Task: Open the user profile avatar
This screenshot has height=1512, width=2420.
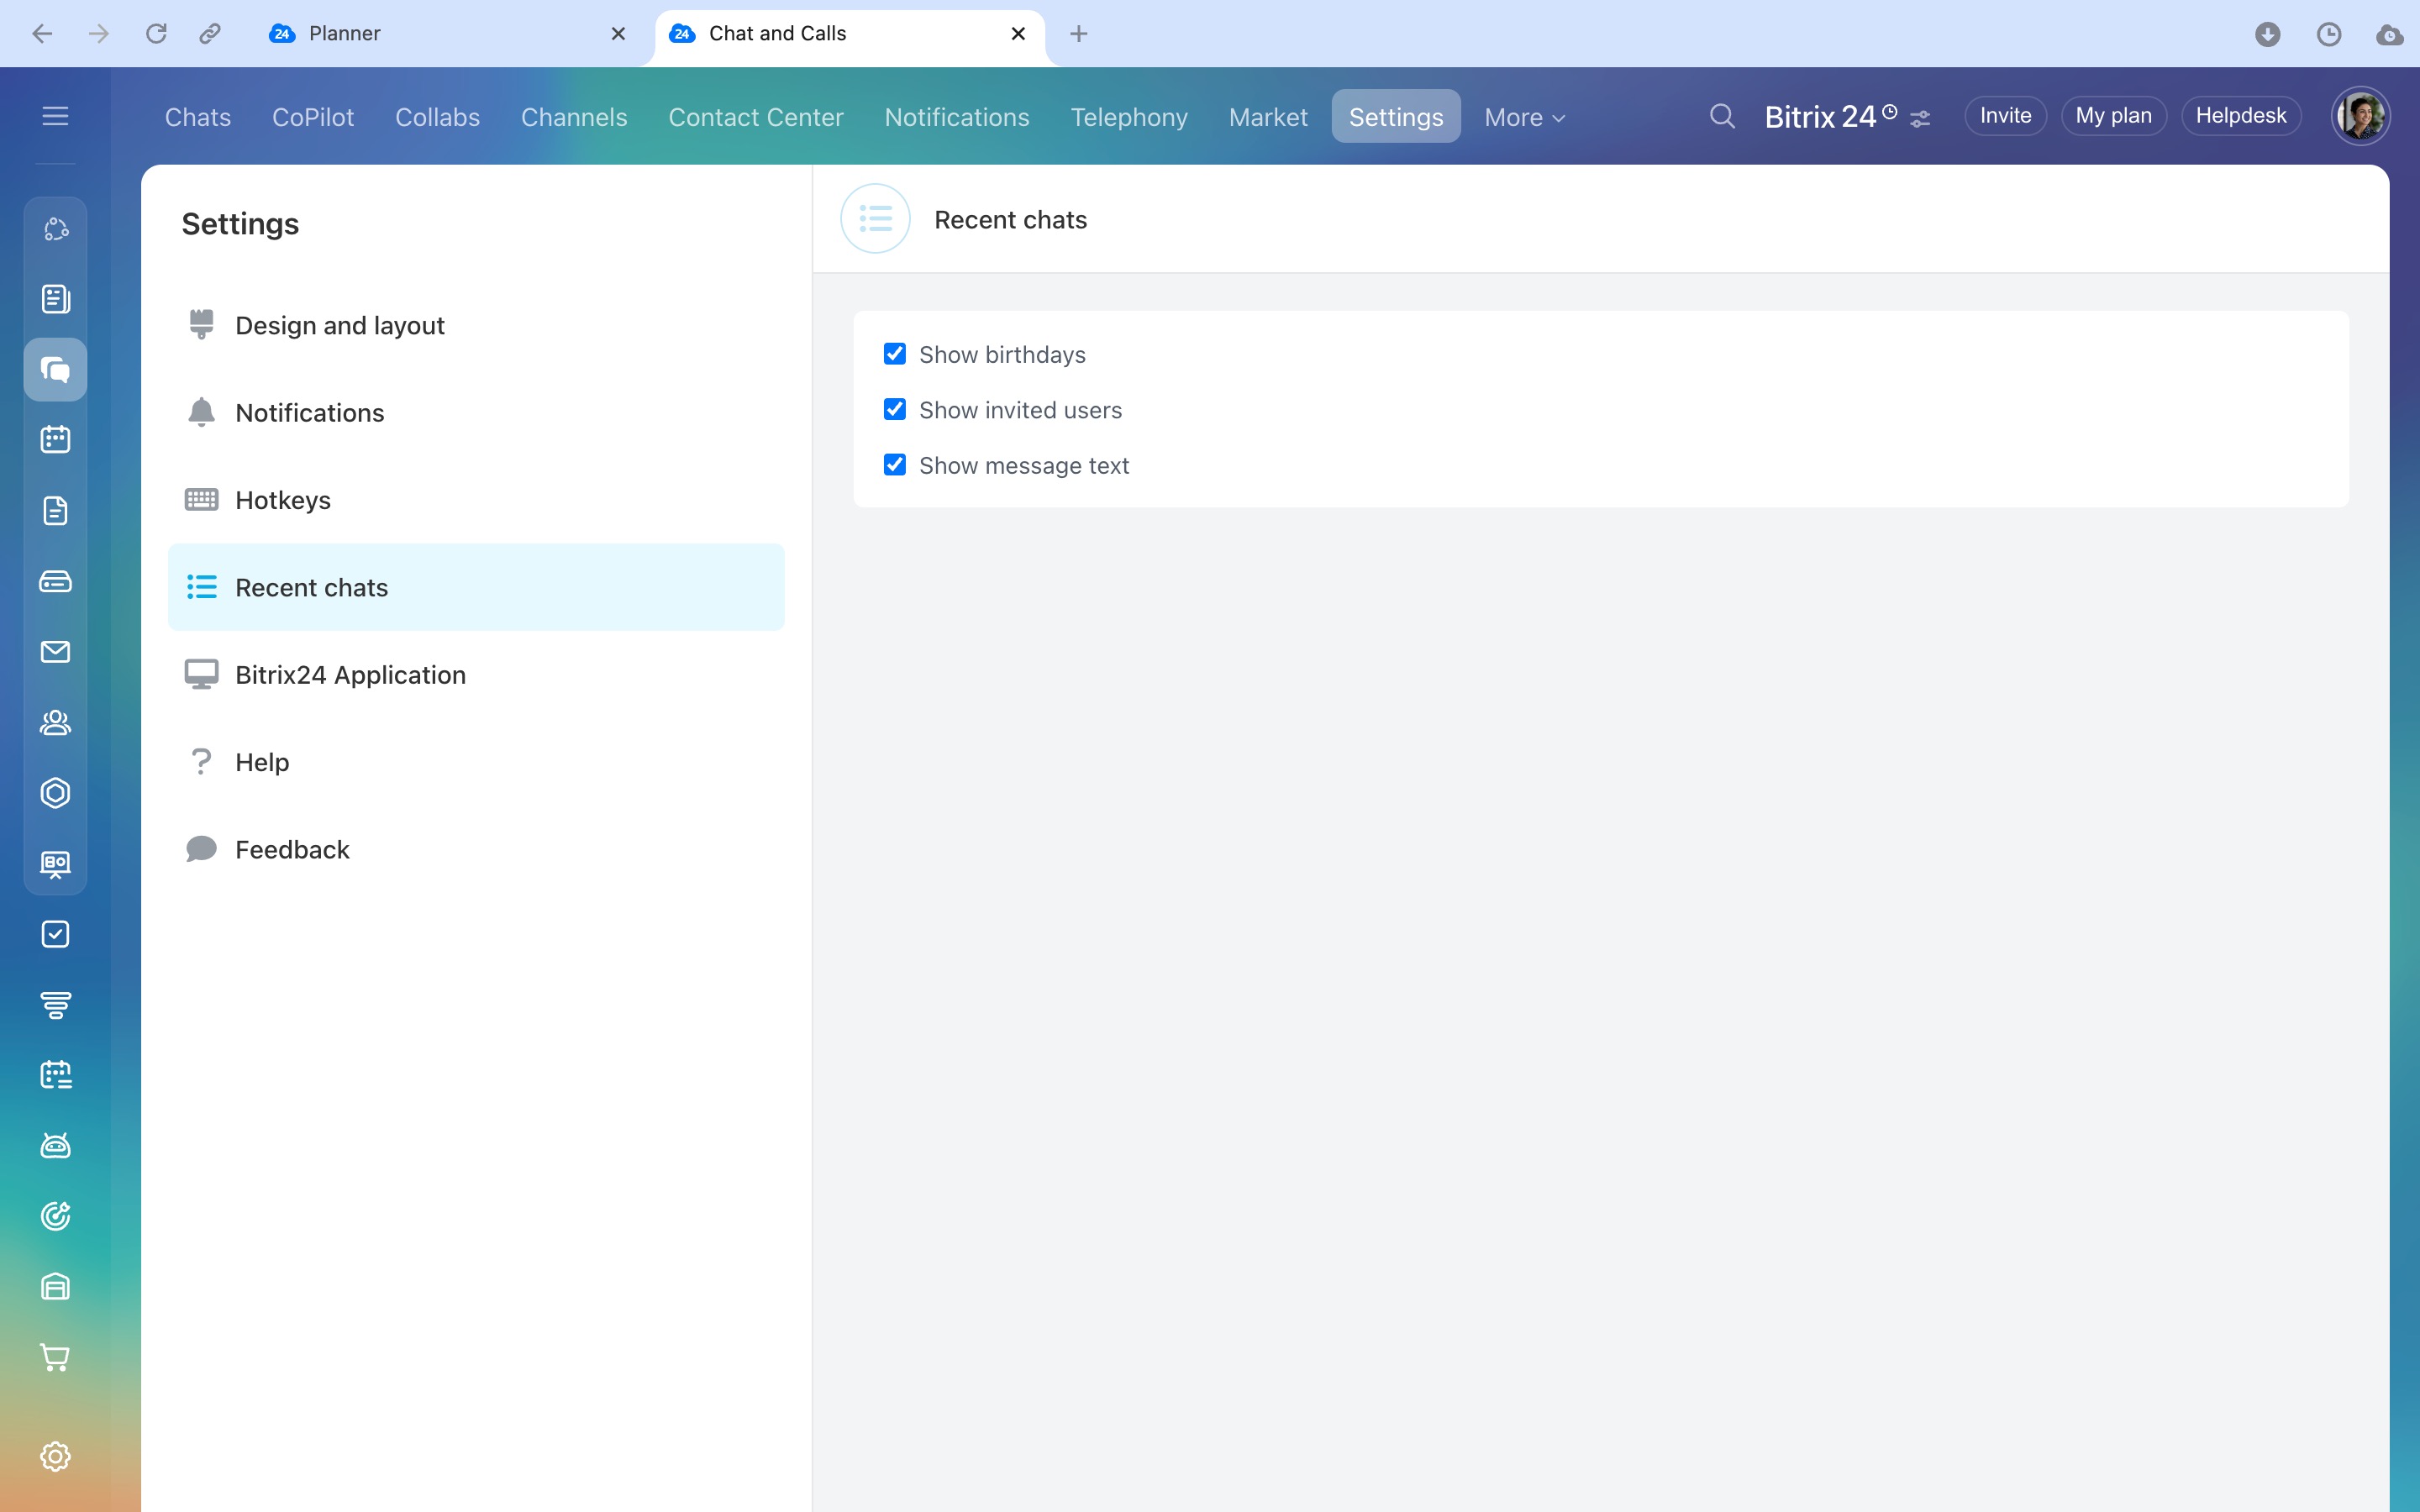Action: [x=2360, y=116]
